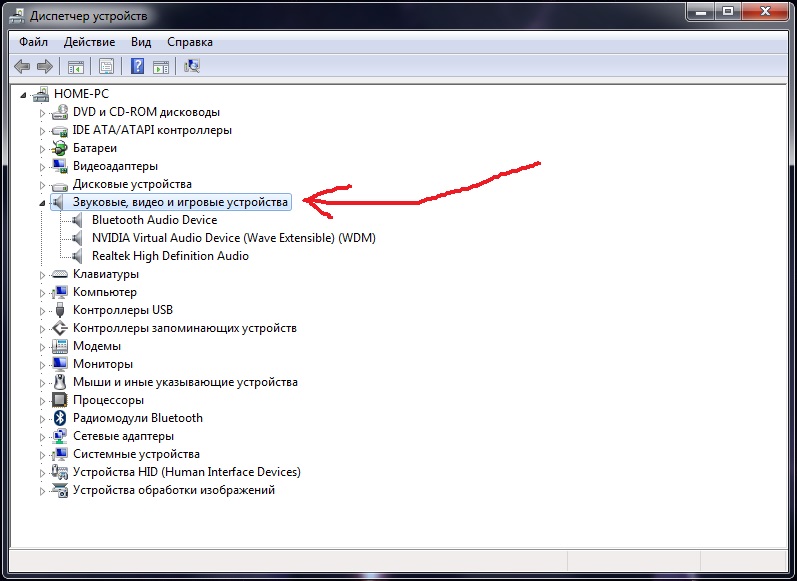Open the Файл menu

click(34, 42)
